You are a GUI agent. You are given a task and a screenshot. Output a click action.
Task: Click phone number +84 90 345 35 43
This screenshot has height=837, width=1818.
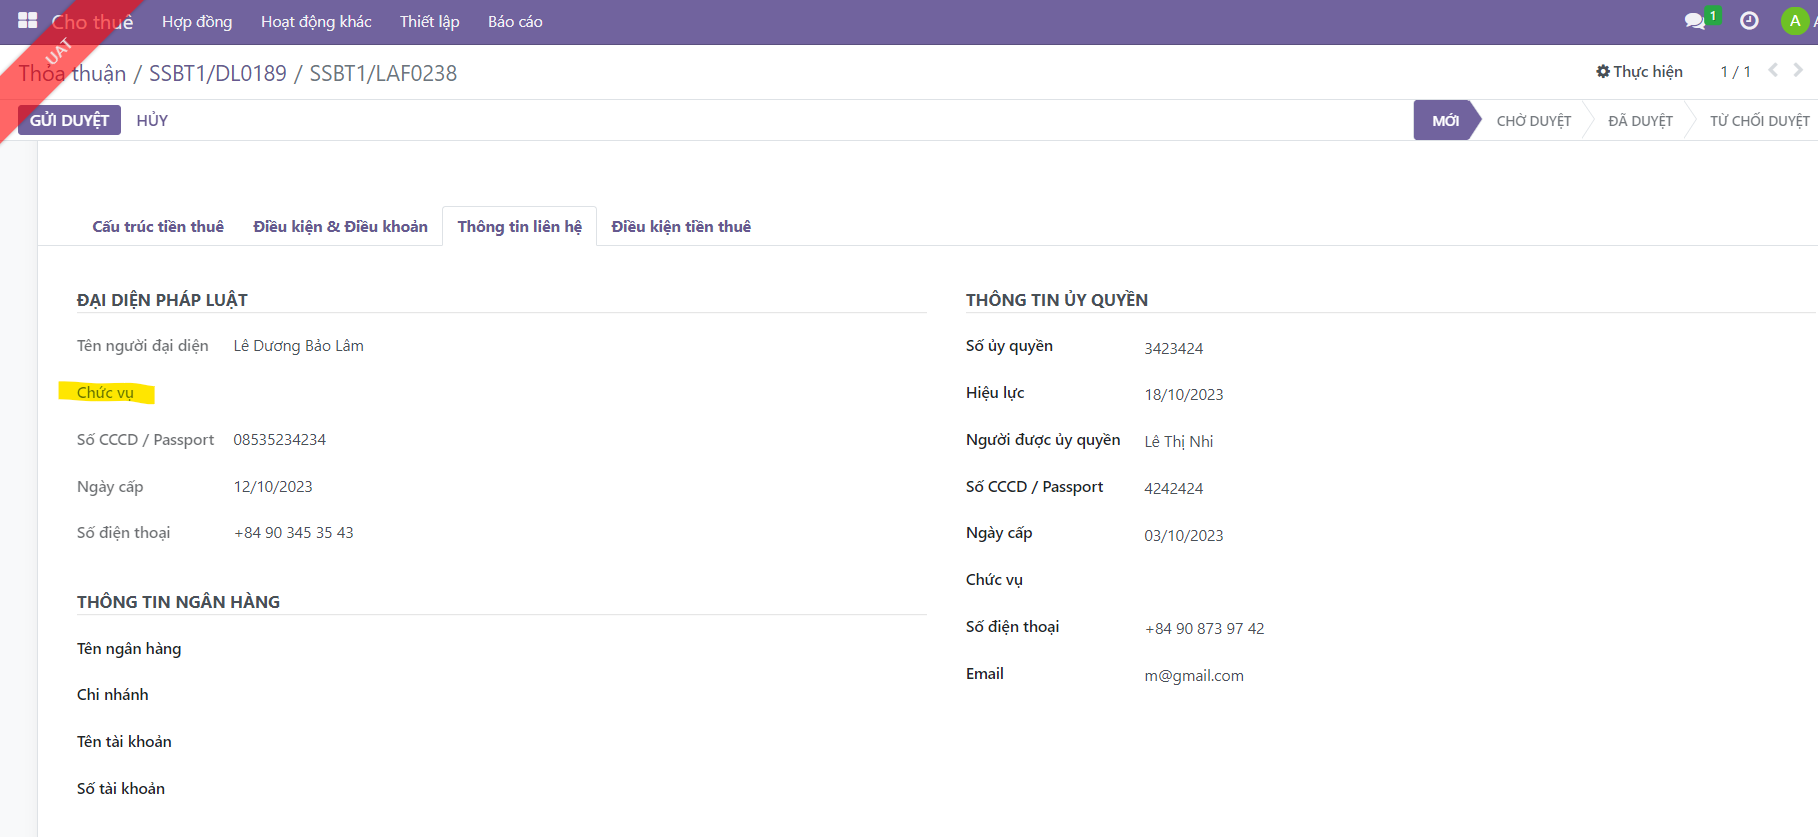294,533
